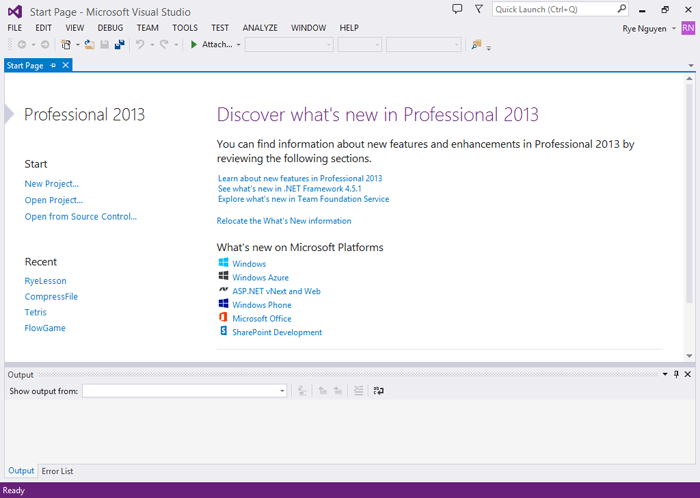700x498 pixels.
Task: Switch to the Error List tab
Action: point(57,471)
